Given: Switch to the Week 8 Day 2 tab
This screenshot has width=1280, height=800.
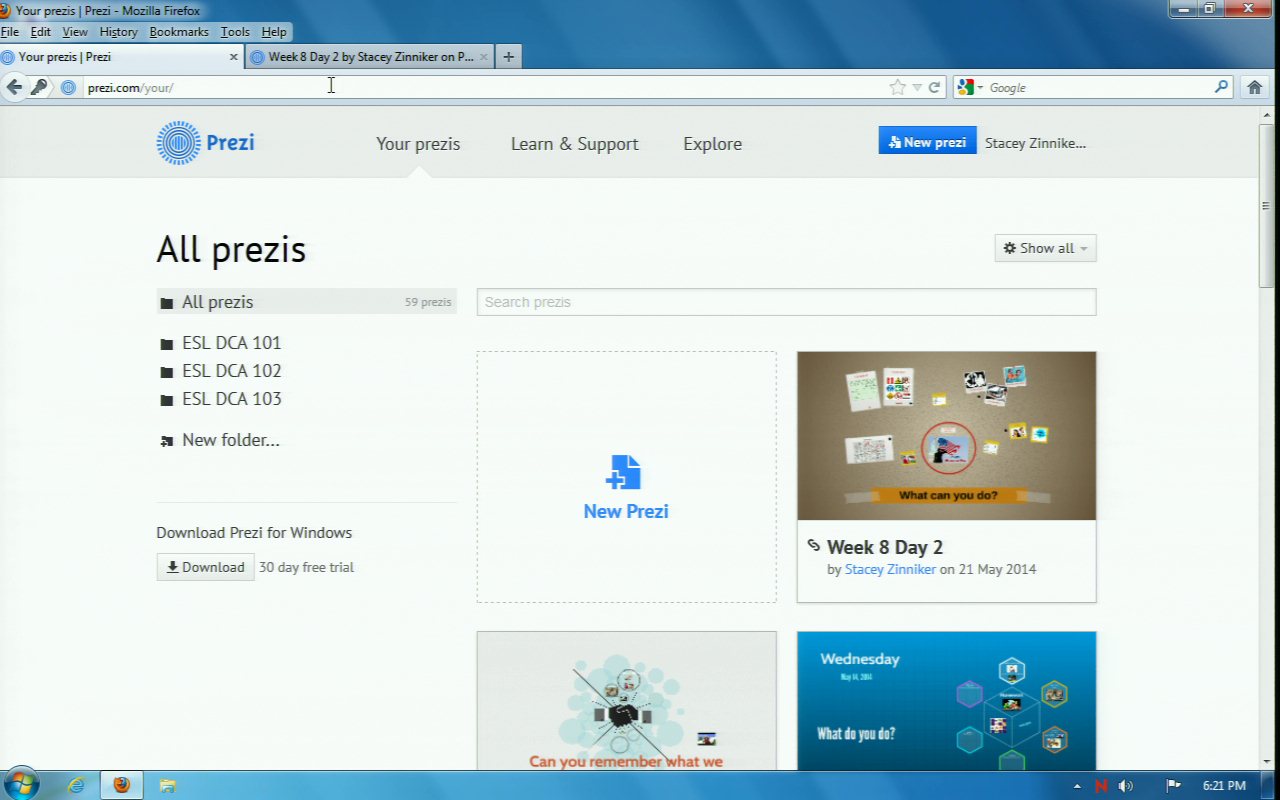Looking at the screenshot, I should tap(370, 57).
